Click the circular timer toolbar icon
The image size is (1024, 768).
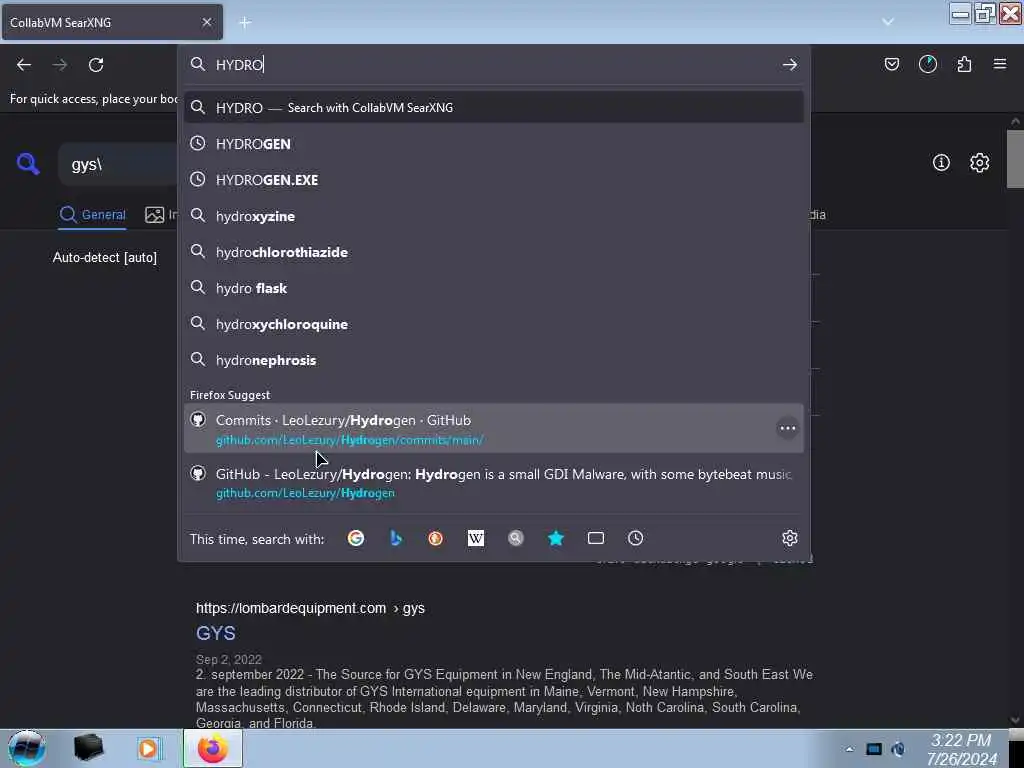coord(928,64)
